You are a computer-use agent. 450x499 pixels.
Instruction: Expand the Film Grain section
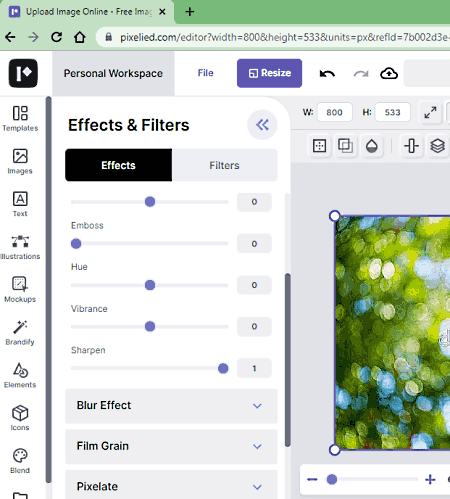[x=171, y=446]
